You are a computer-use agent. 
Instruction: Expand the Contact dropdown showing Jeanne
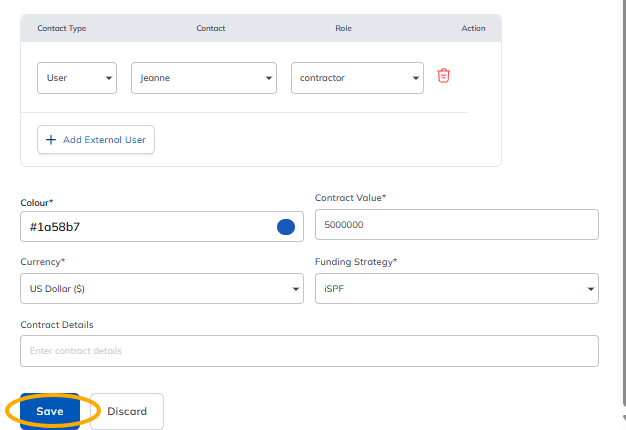coord(203,78)
